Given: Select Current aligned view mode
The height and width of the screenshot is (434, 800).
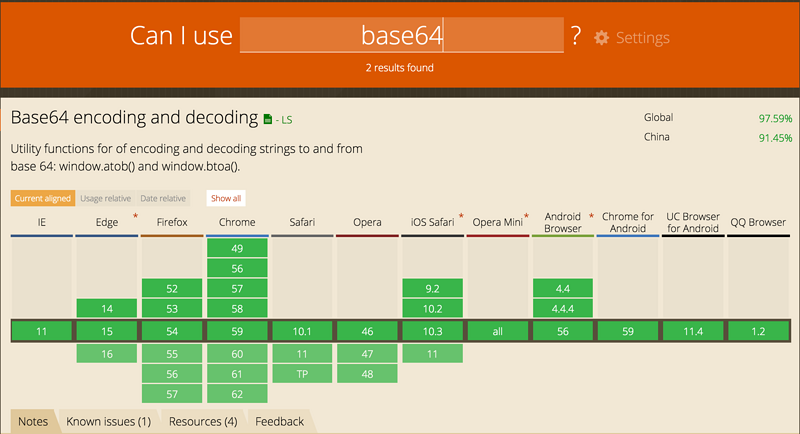Looking at the screenshot, I should [x=43, y=198].
